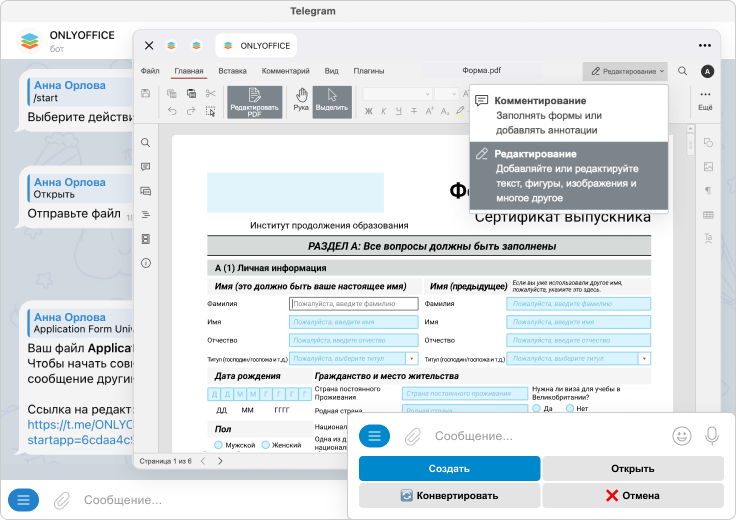Open chat panel in left sidebar
This screenshot has width=736, height=520.
point(146,191)
